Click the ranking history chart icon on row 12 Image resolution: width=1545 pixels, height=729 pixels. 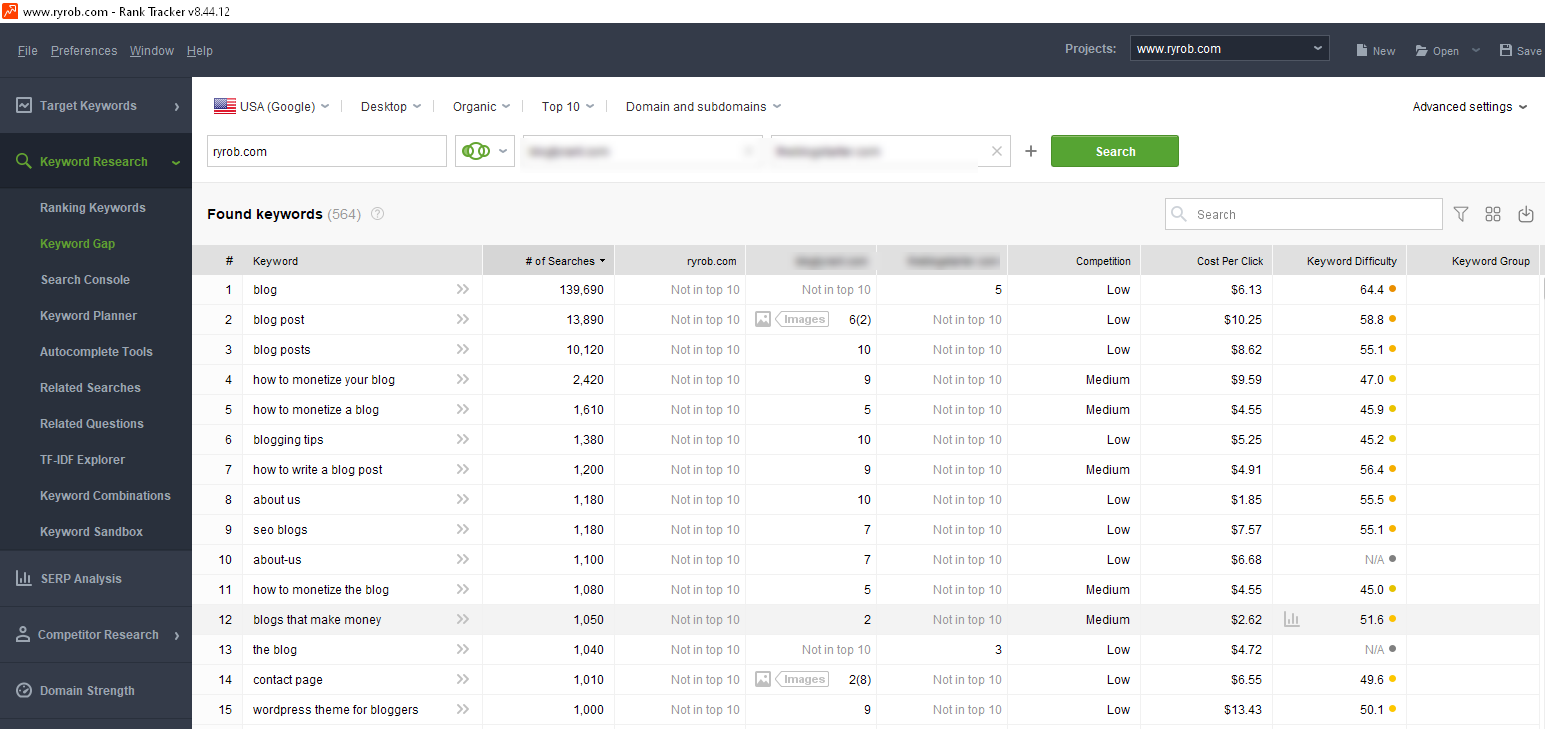point(1291,619)
